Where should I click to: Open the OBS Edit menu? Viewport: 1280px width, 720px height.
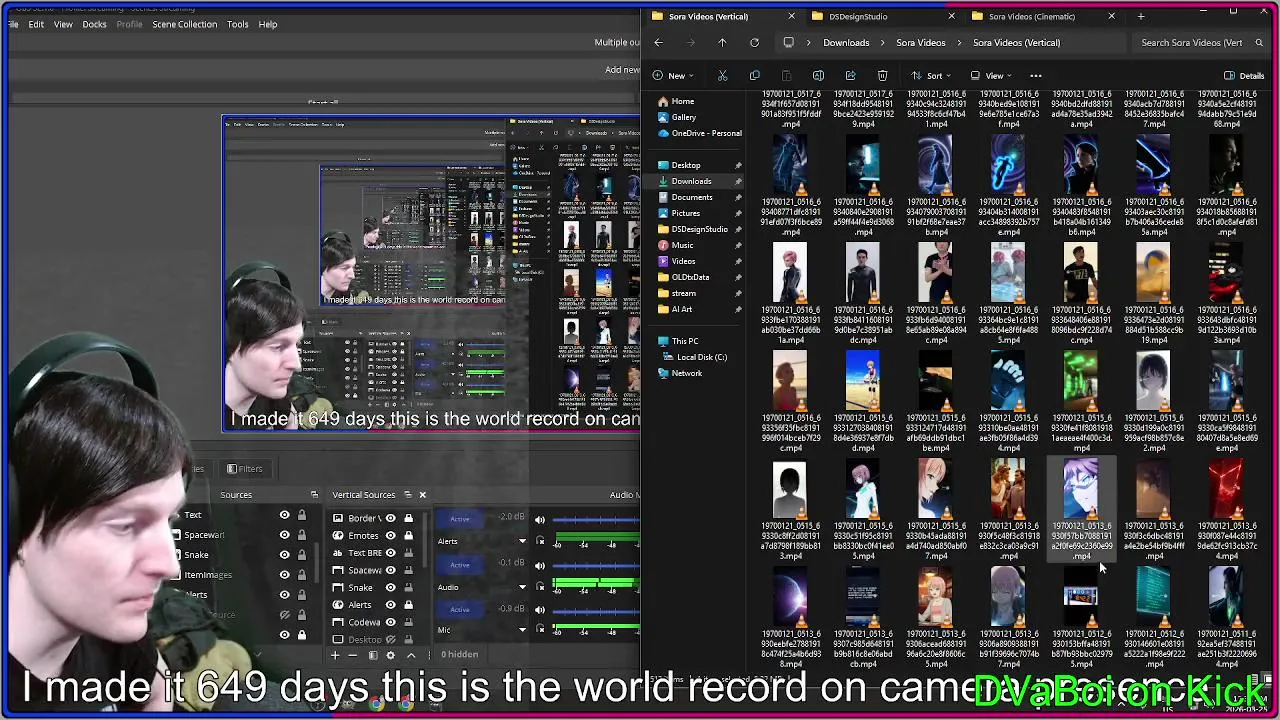(x=36, y=24)
